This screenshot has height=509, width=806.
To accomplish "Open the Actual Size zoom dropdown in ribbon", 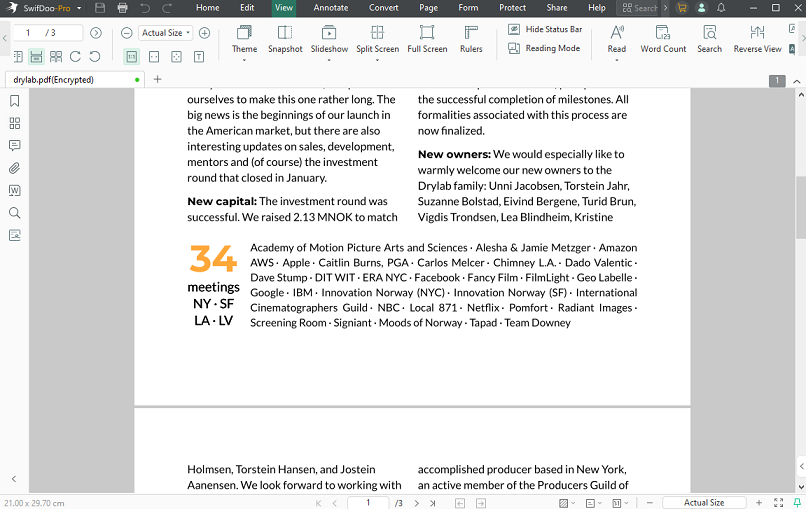I will (166, 33).
